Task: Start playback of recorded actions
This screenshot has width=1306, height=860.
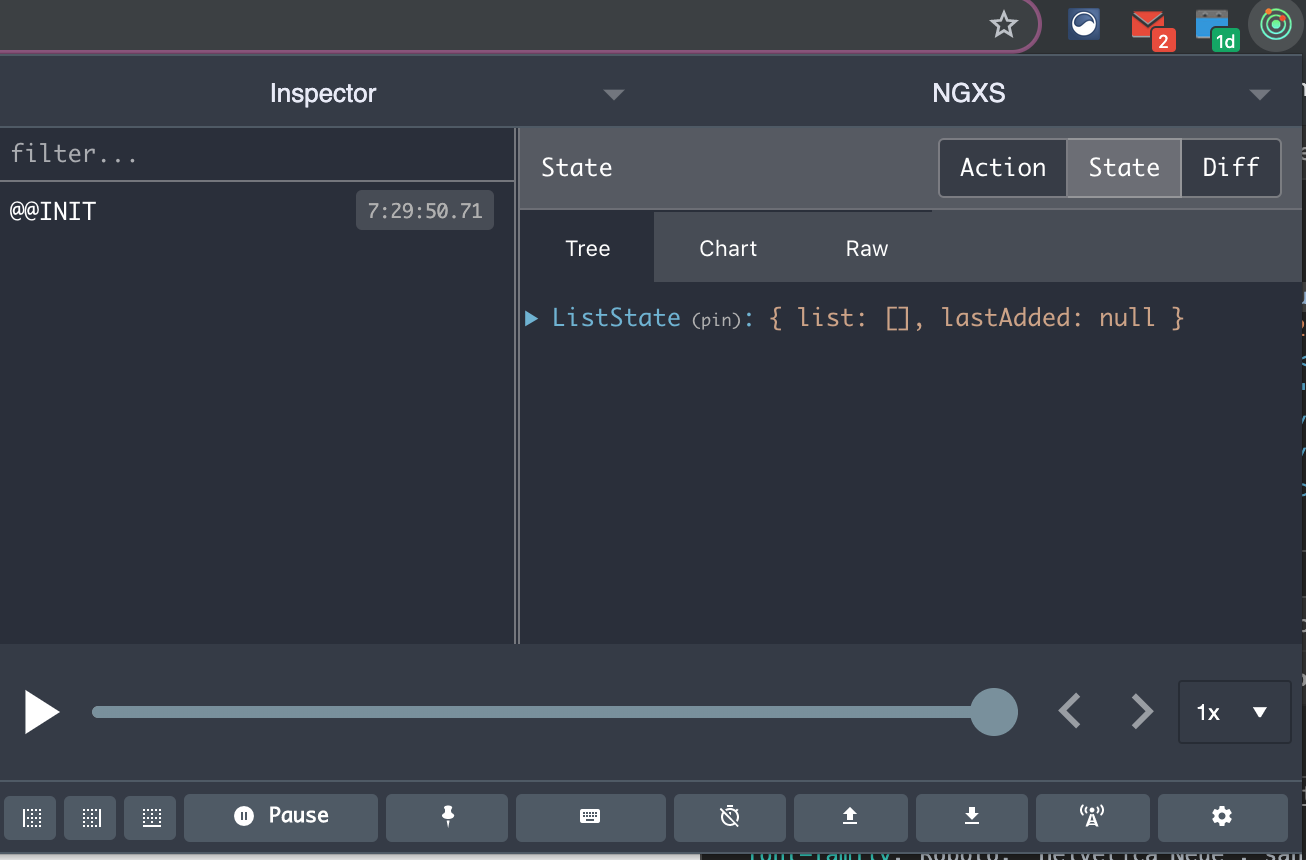Action: pos(42,712)
